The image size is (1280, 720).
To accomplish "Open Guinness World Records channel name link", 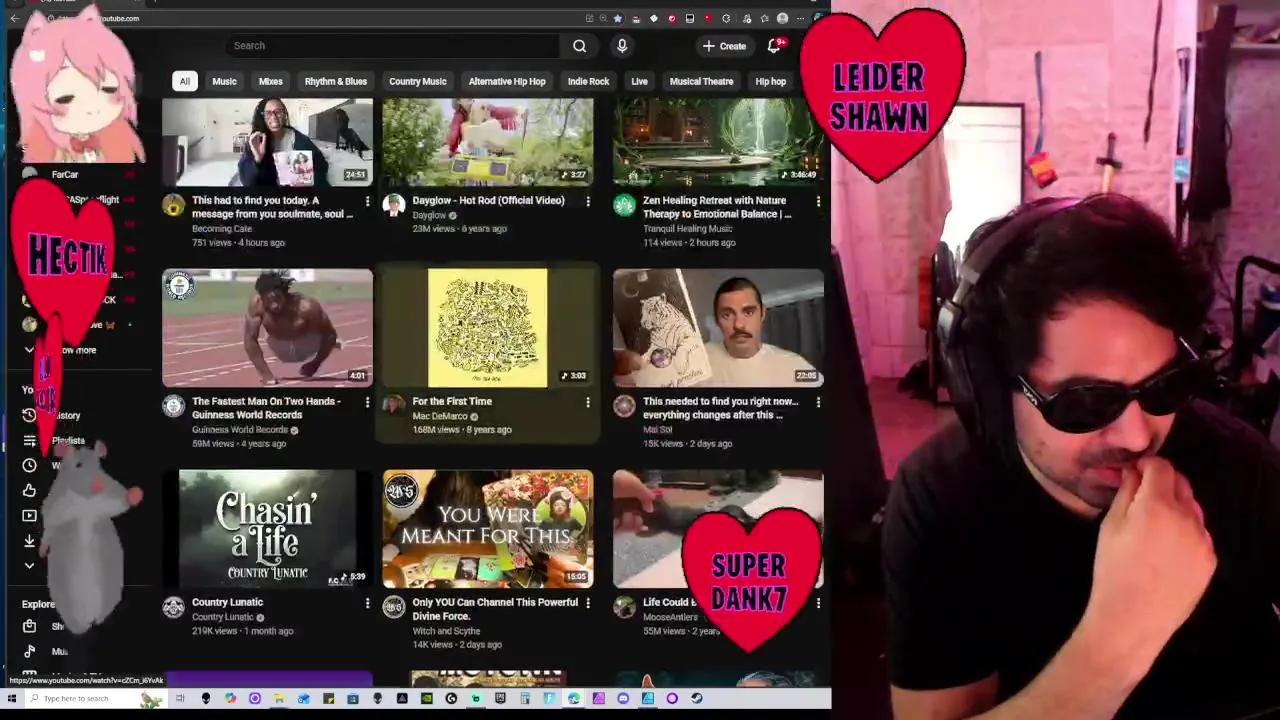I will 240,430.
